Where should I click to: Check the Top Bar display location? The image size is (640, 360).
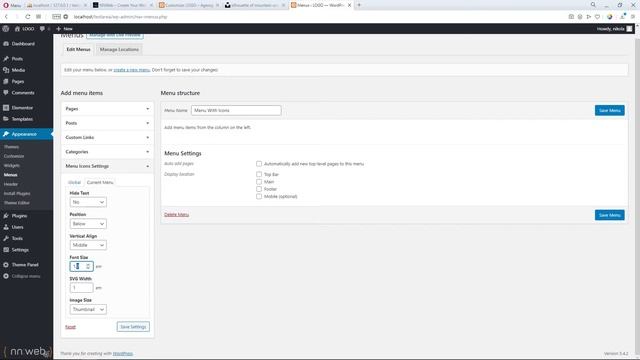(x=259, y=174)
